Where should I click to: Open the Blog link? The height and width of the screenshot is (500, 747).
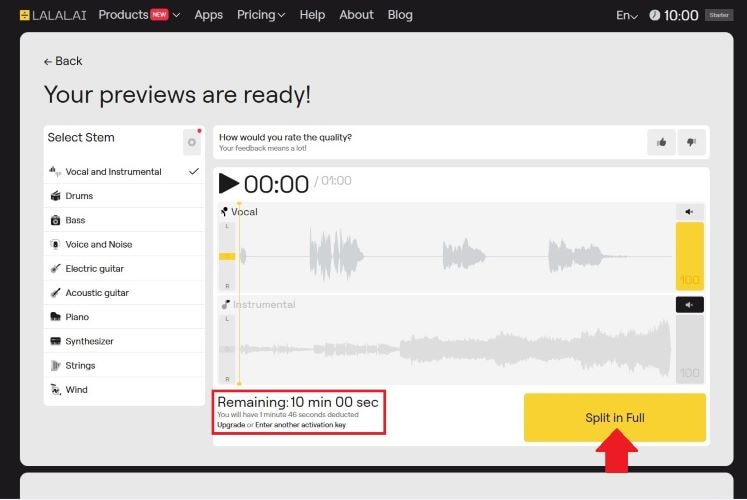tap(400, 15)
